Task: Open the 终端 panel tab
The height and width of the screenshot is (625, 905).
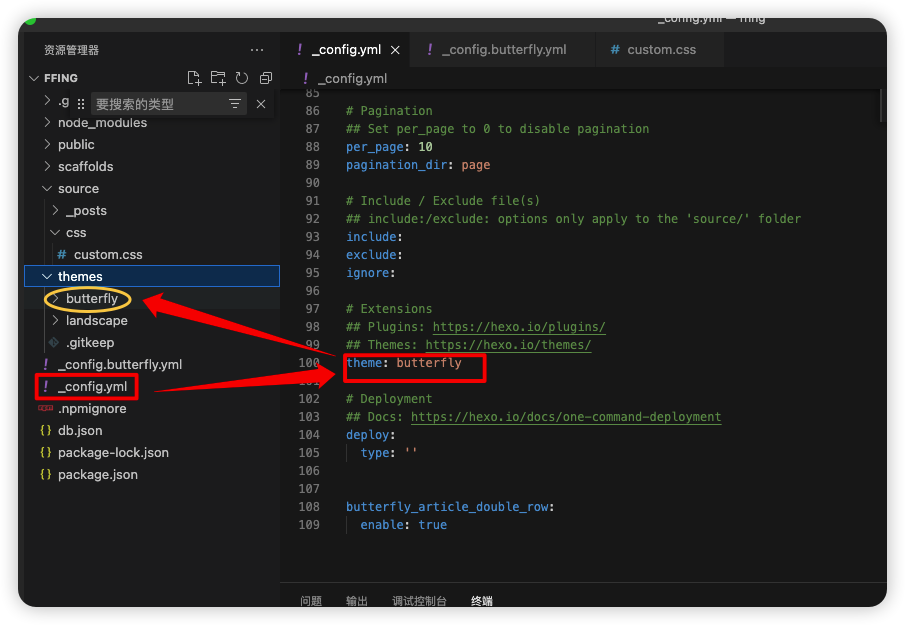Action: click(482, 601)
